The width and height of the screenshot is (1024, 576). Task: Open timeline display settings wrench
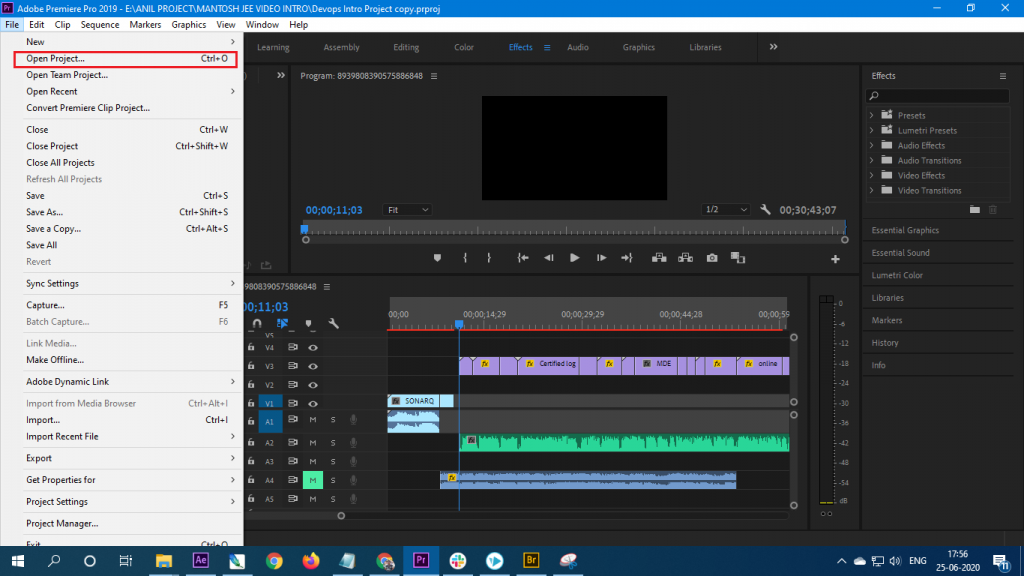[x=334, y=324]
